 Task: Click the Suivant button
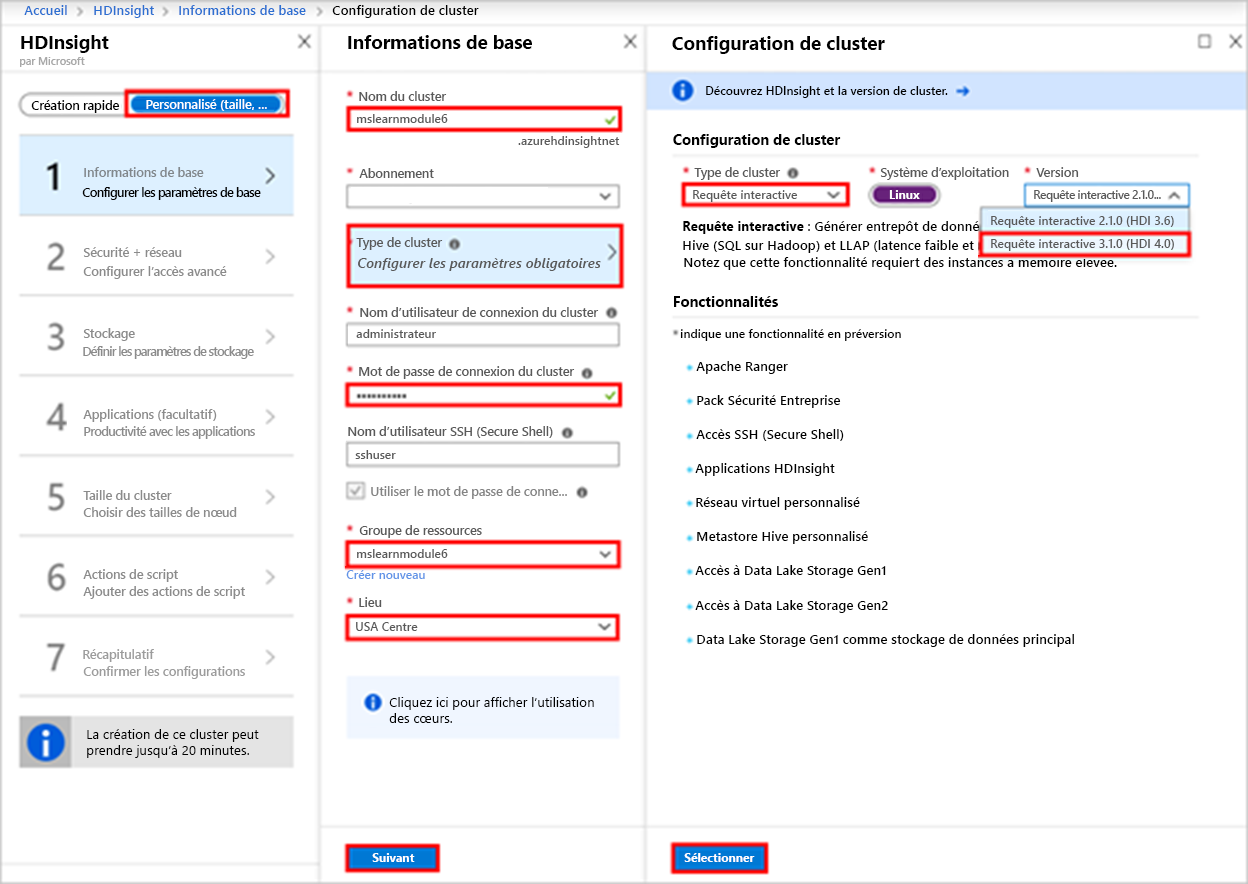392,857
